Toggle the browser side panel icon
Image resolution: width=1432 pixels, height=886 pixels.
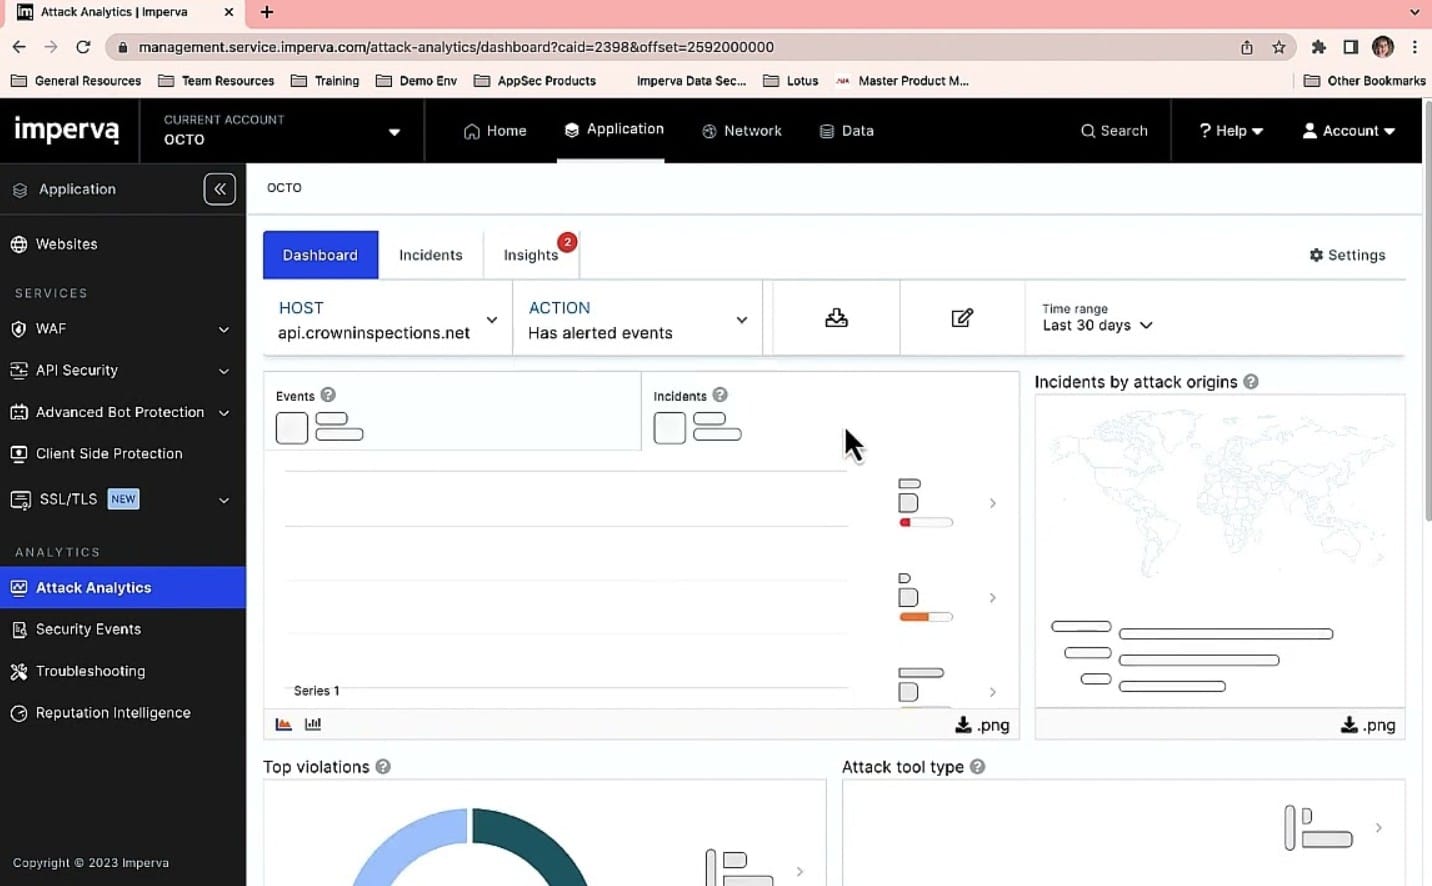(x=1351, y=47)
